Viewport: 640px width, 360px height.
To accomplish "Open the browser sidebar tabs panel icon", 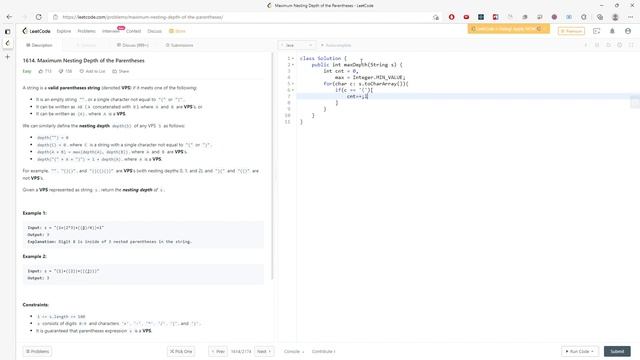I will 7,31.
